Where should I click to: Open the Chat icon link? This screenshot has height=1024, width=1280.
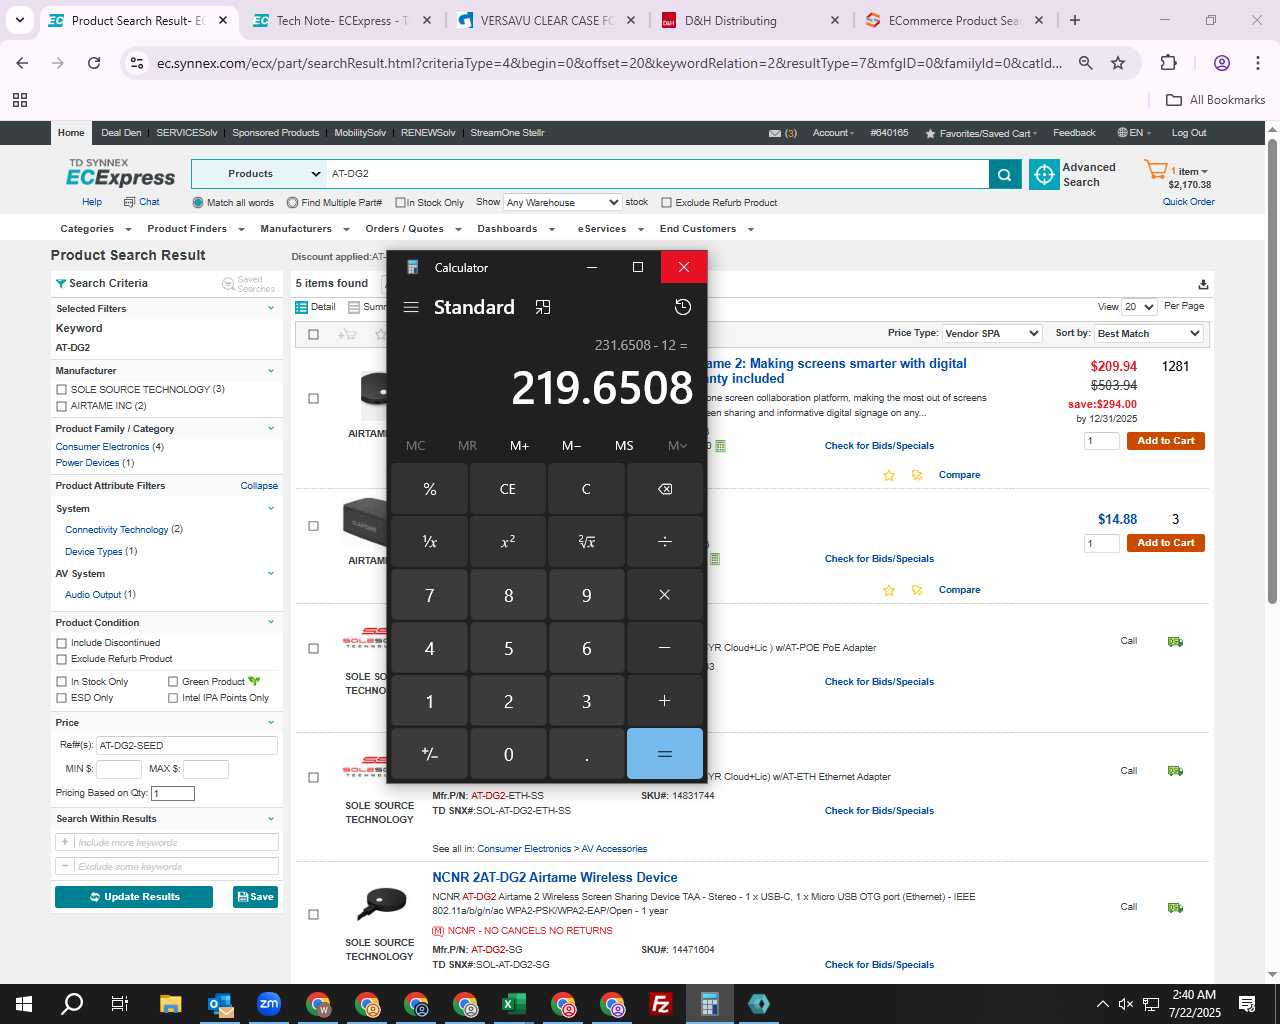tap(142, 202)
